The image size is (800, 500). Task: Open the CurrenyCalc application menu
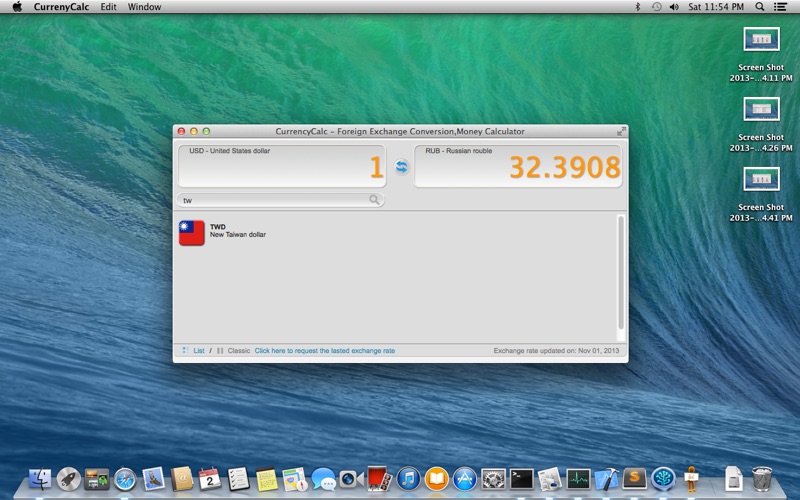(x=61, y=7)
